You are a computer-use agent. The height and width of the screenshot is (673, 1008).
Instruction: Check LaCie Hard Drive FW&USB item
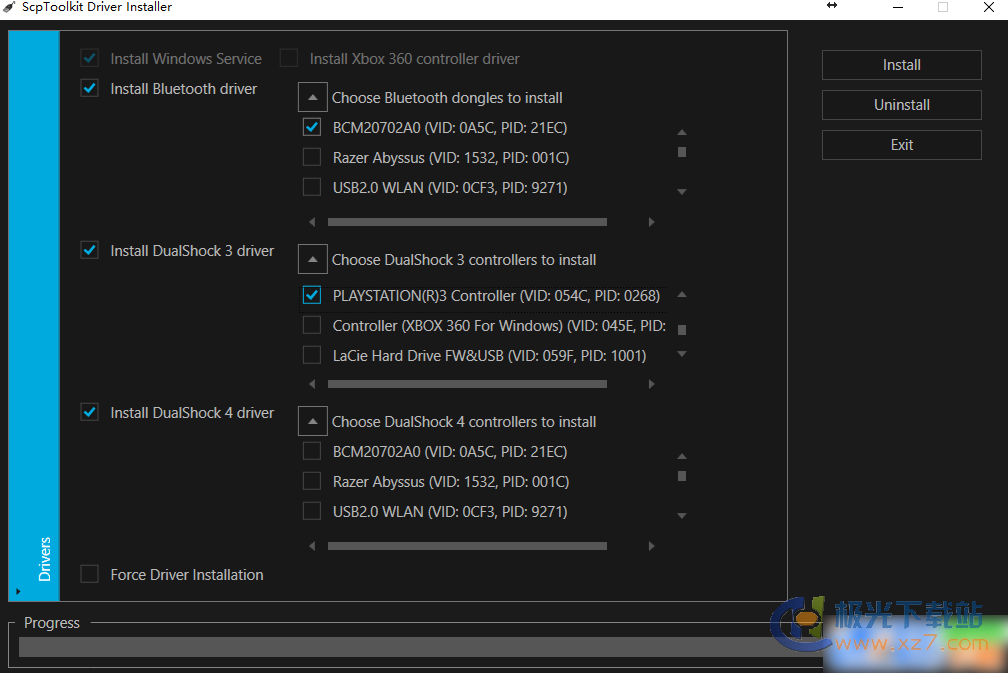point(312,355)
